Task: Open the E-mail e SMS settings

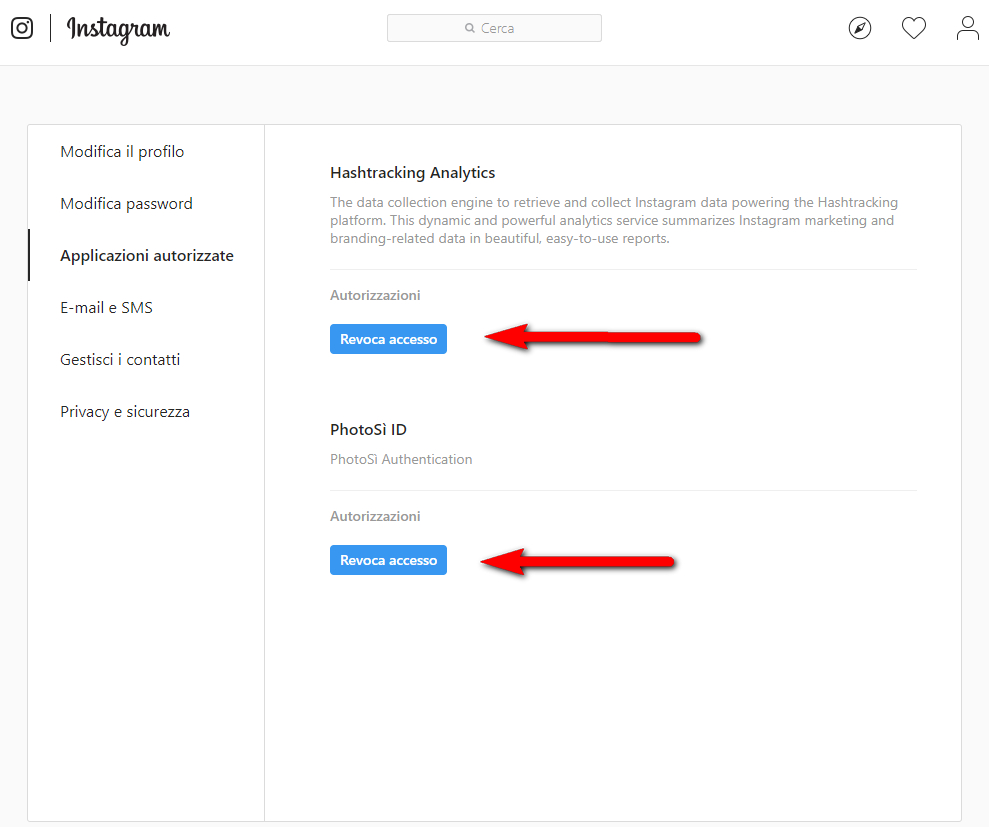Action: pyautogui.click(x=106, y=307)
